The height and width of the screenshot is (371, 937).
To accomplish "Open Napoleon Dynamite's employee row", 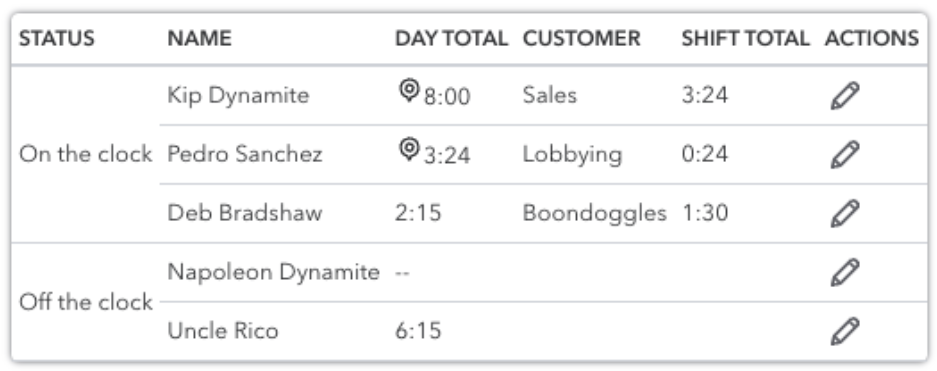I will coord(274,272).
